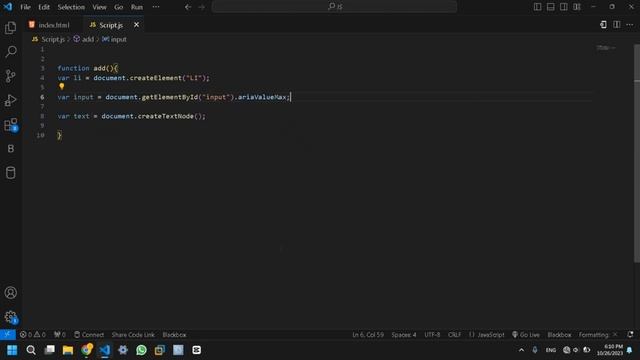Click "createElement" in line 4

coord(156,78)
